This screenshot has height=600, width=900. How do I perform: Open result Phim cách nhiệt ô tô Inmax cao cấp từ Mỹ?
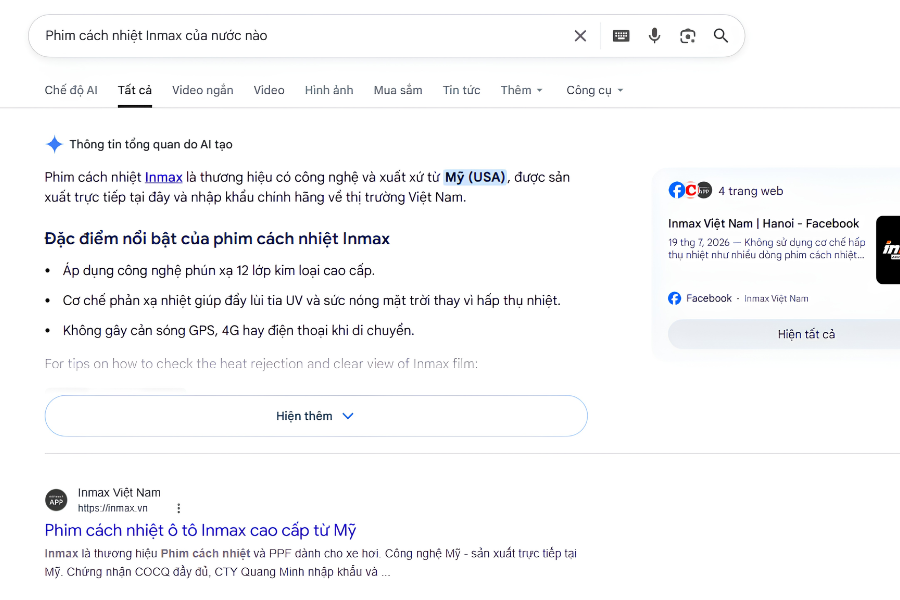tap(200, 530)
